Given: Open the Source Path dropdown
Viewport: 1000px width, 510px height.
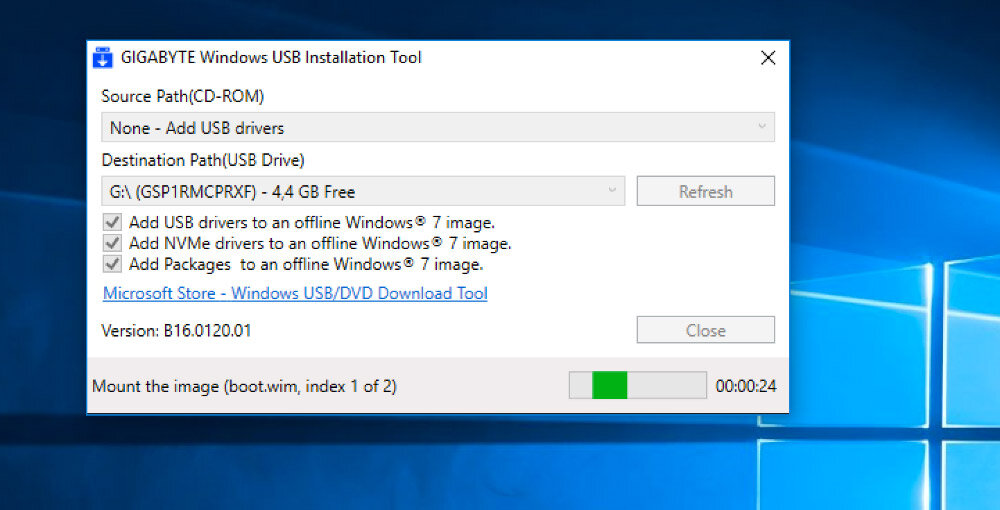Looking at the screenshot, I should click(438, 128).
